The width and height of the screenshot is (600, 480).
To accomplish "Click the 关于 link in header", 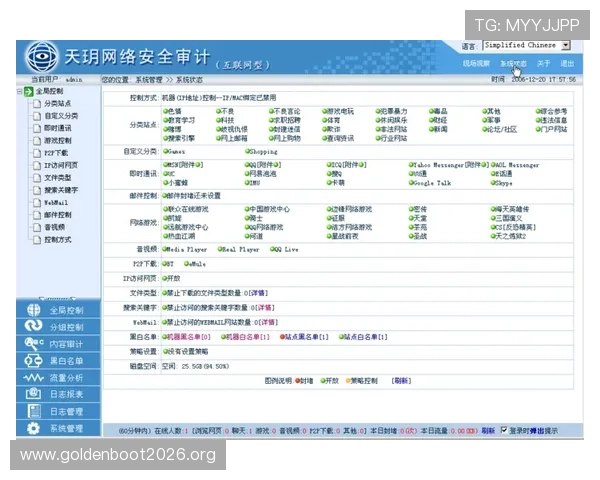I will coord(543,64).
